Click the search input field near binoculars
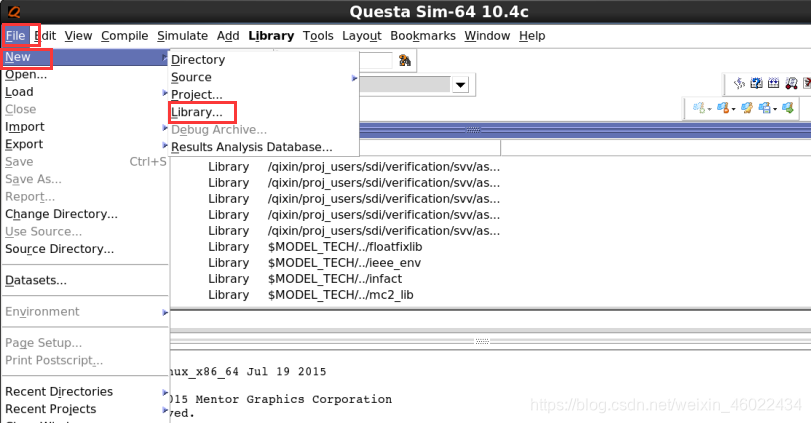This screenshot has width=811, height=423. tap(376, 61)
